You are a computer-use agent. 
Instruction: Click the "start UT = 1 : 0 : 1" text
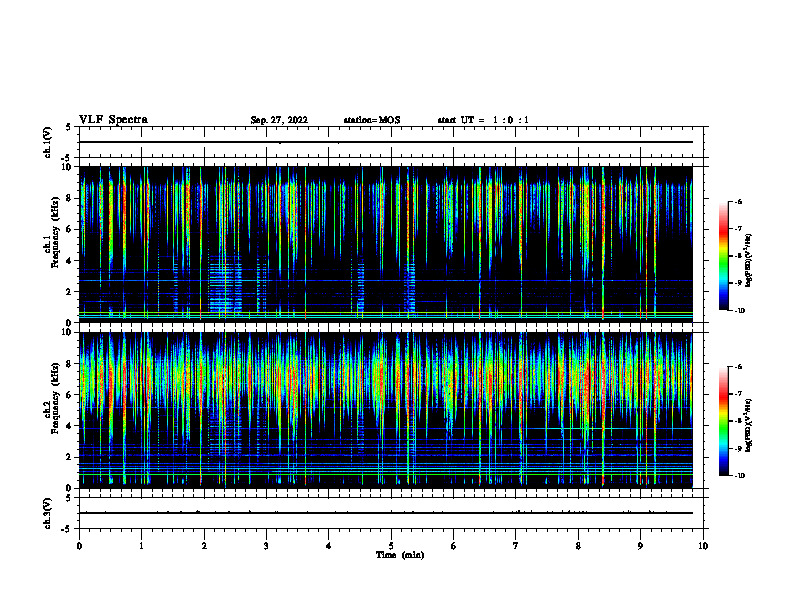click(x=483, y=120)
